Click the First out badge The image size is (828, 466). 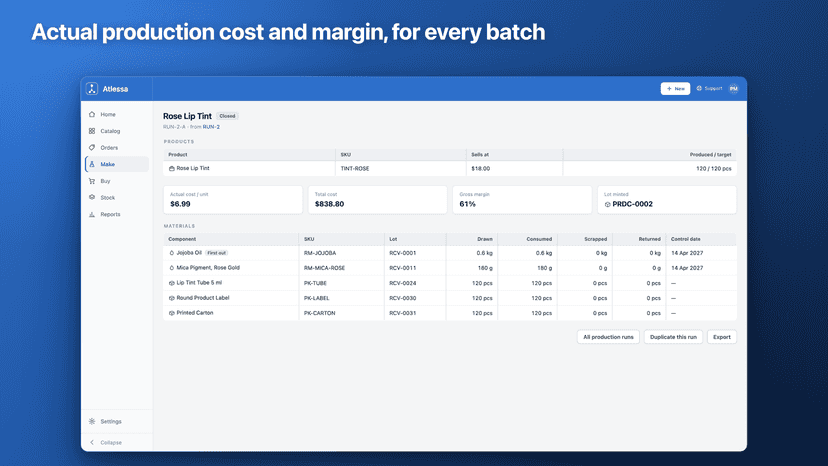click(x=216, y=253)
